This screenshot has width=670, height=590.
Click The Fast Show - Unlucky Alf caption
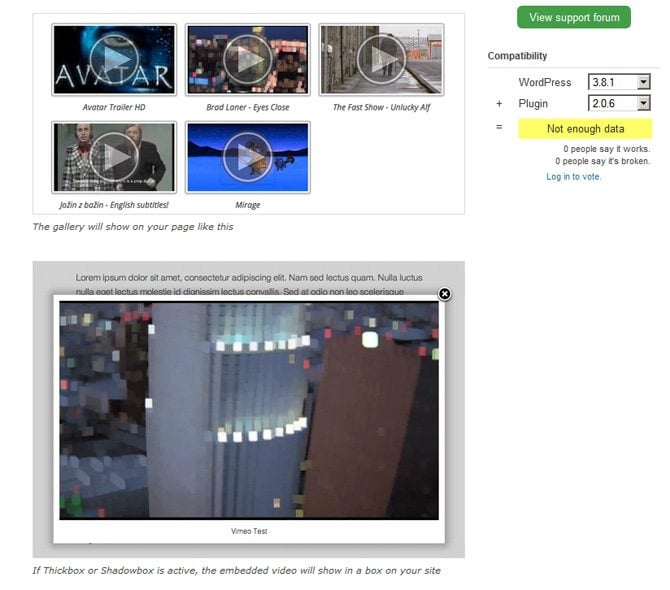click(381, 107)
